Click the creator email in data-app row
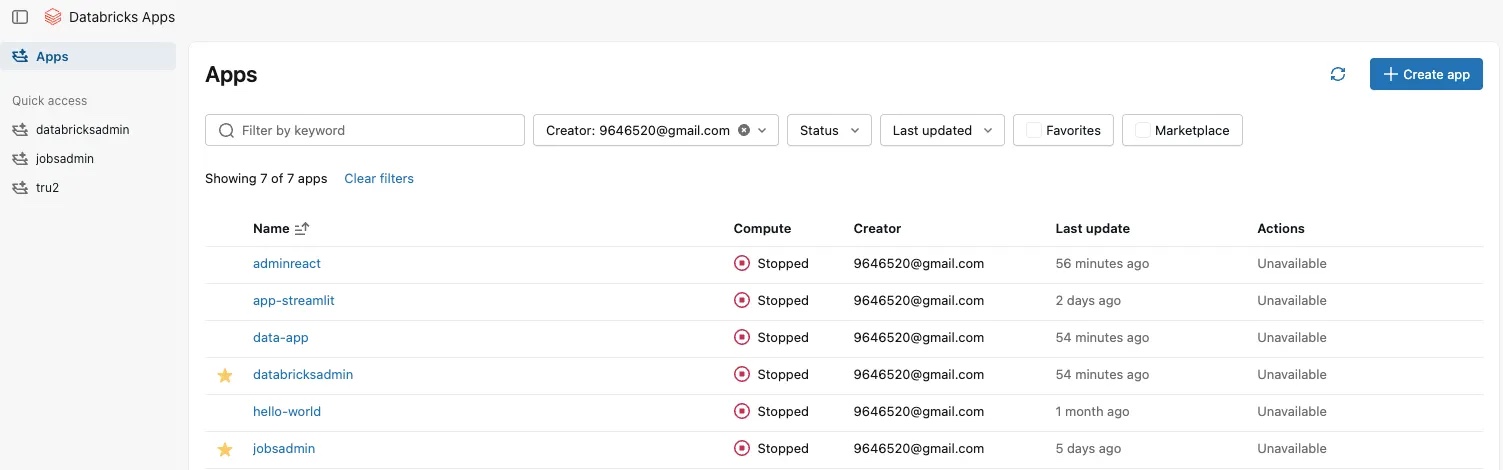1503x470 pixels. (919, 338)
